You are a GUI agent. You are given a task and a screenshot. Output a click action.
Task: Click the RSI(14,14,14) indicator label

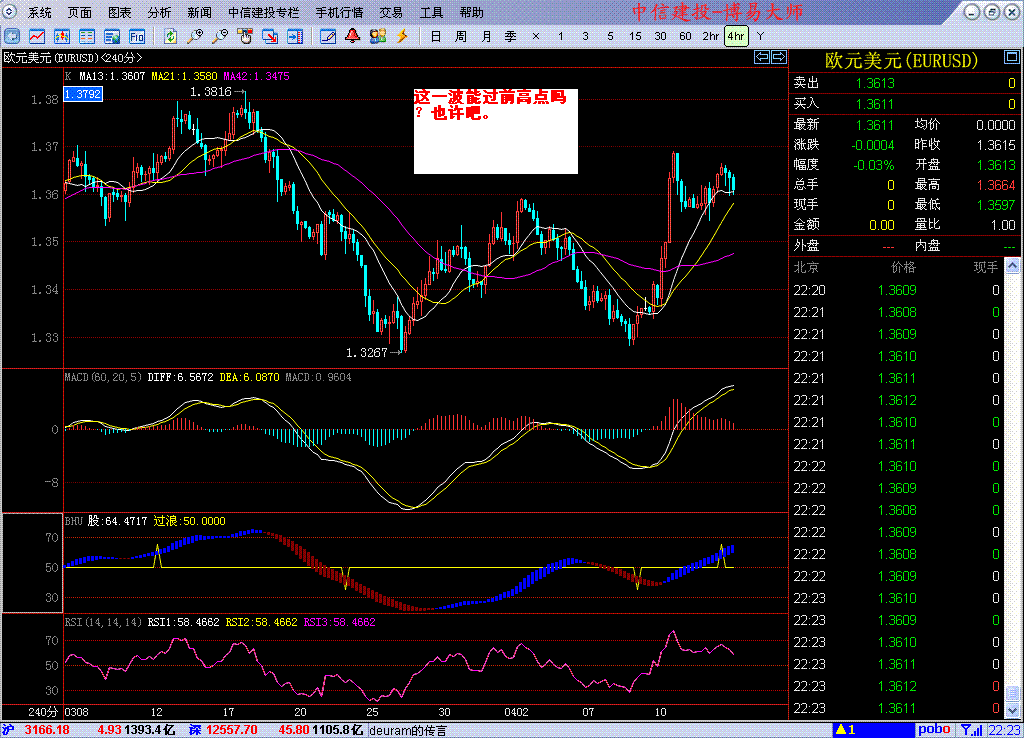point(103,622)
